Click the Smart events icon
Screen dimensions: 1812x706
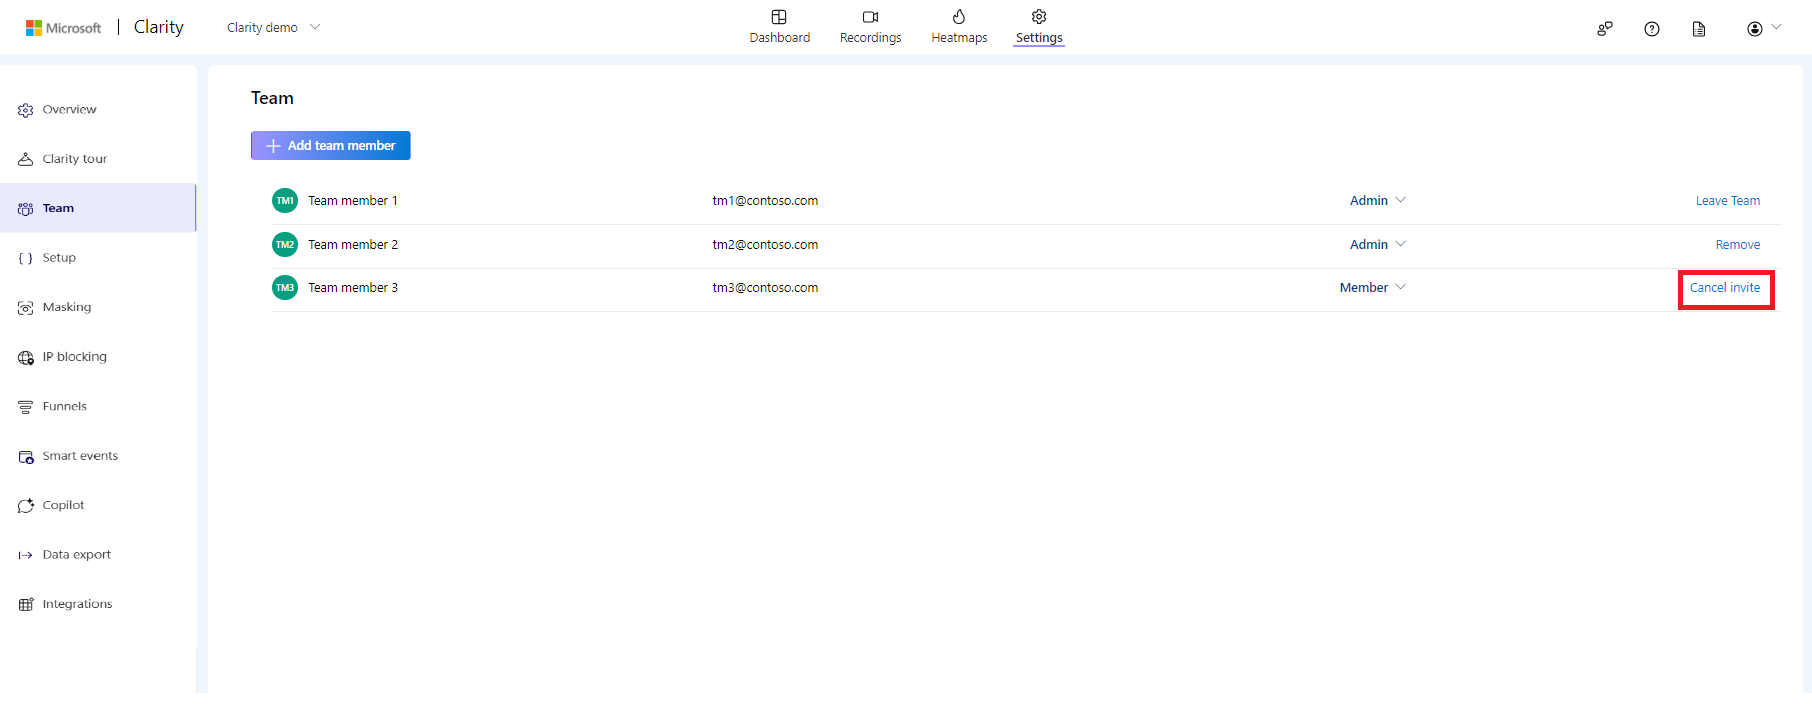(x=26, y=457)
